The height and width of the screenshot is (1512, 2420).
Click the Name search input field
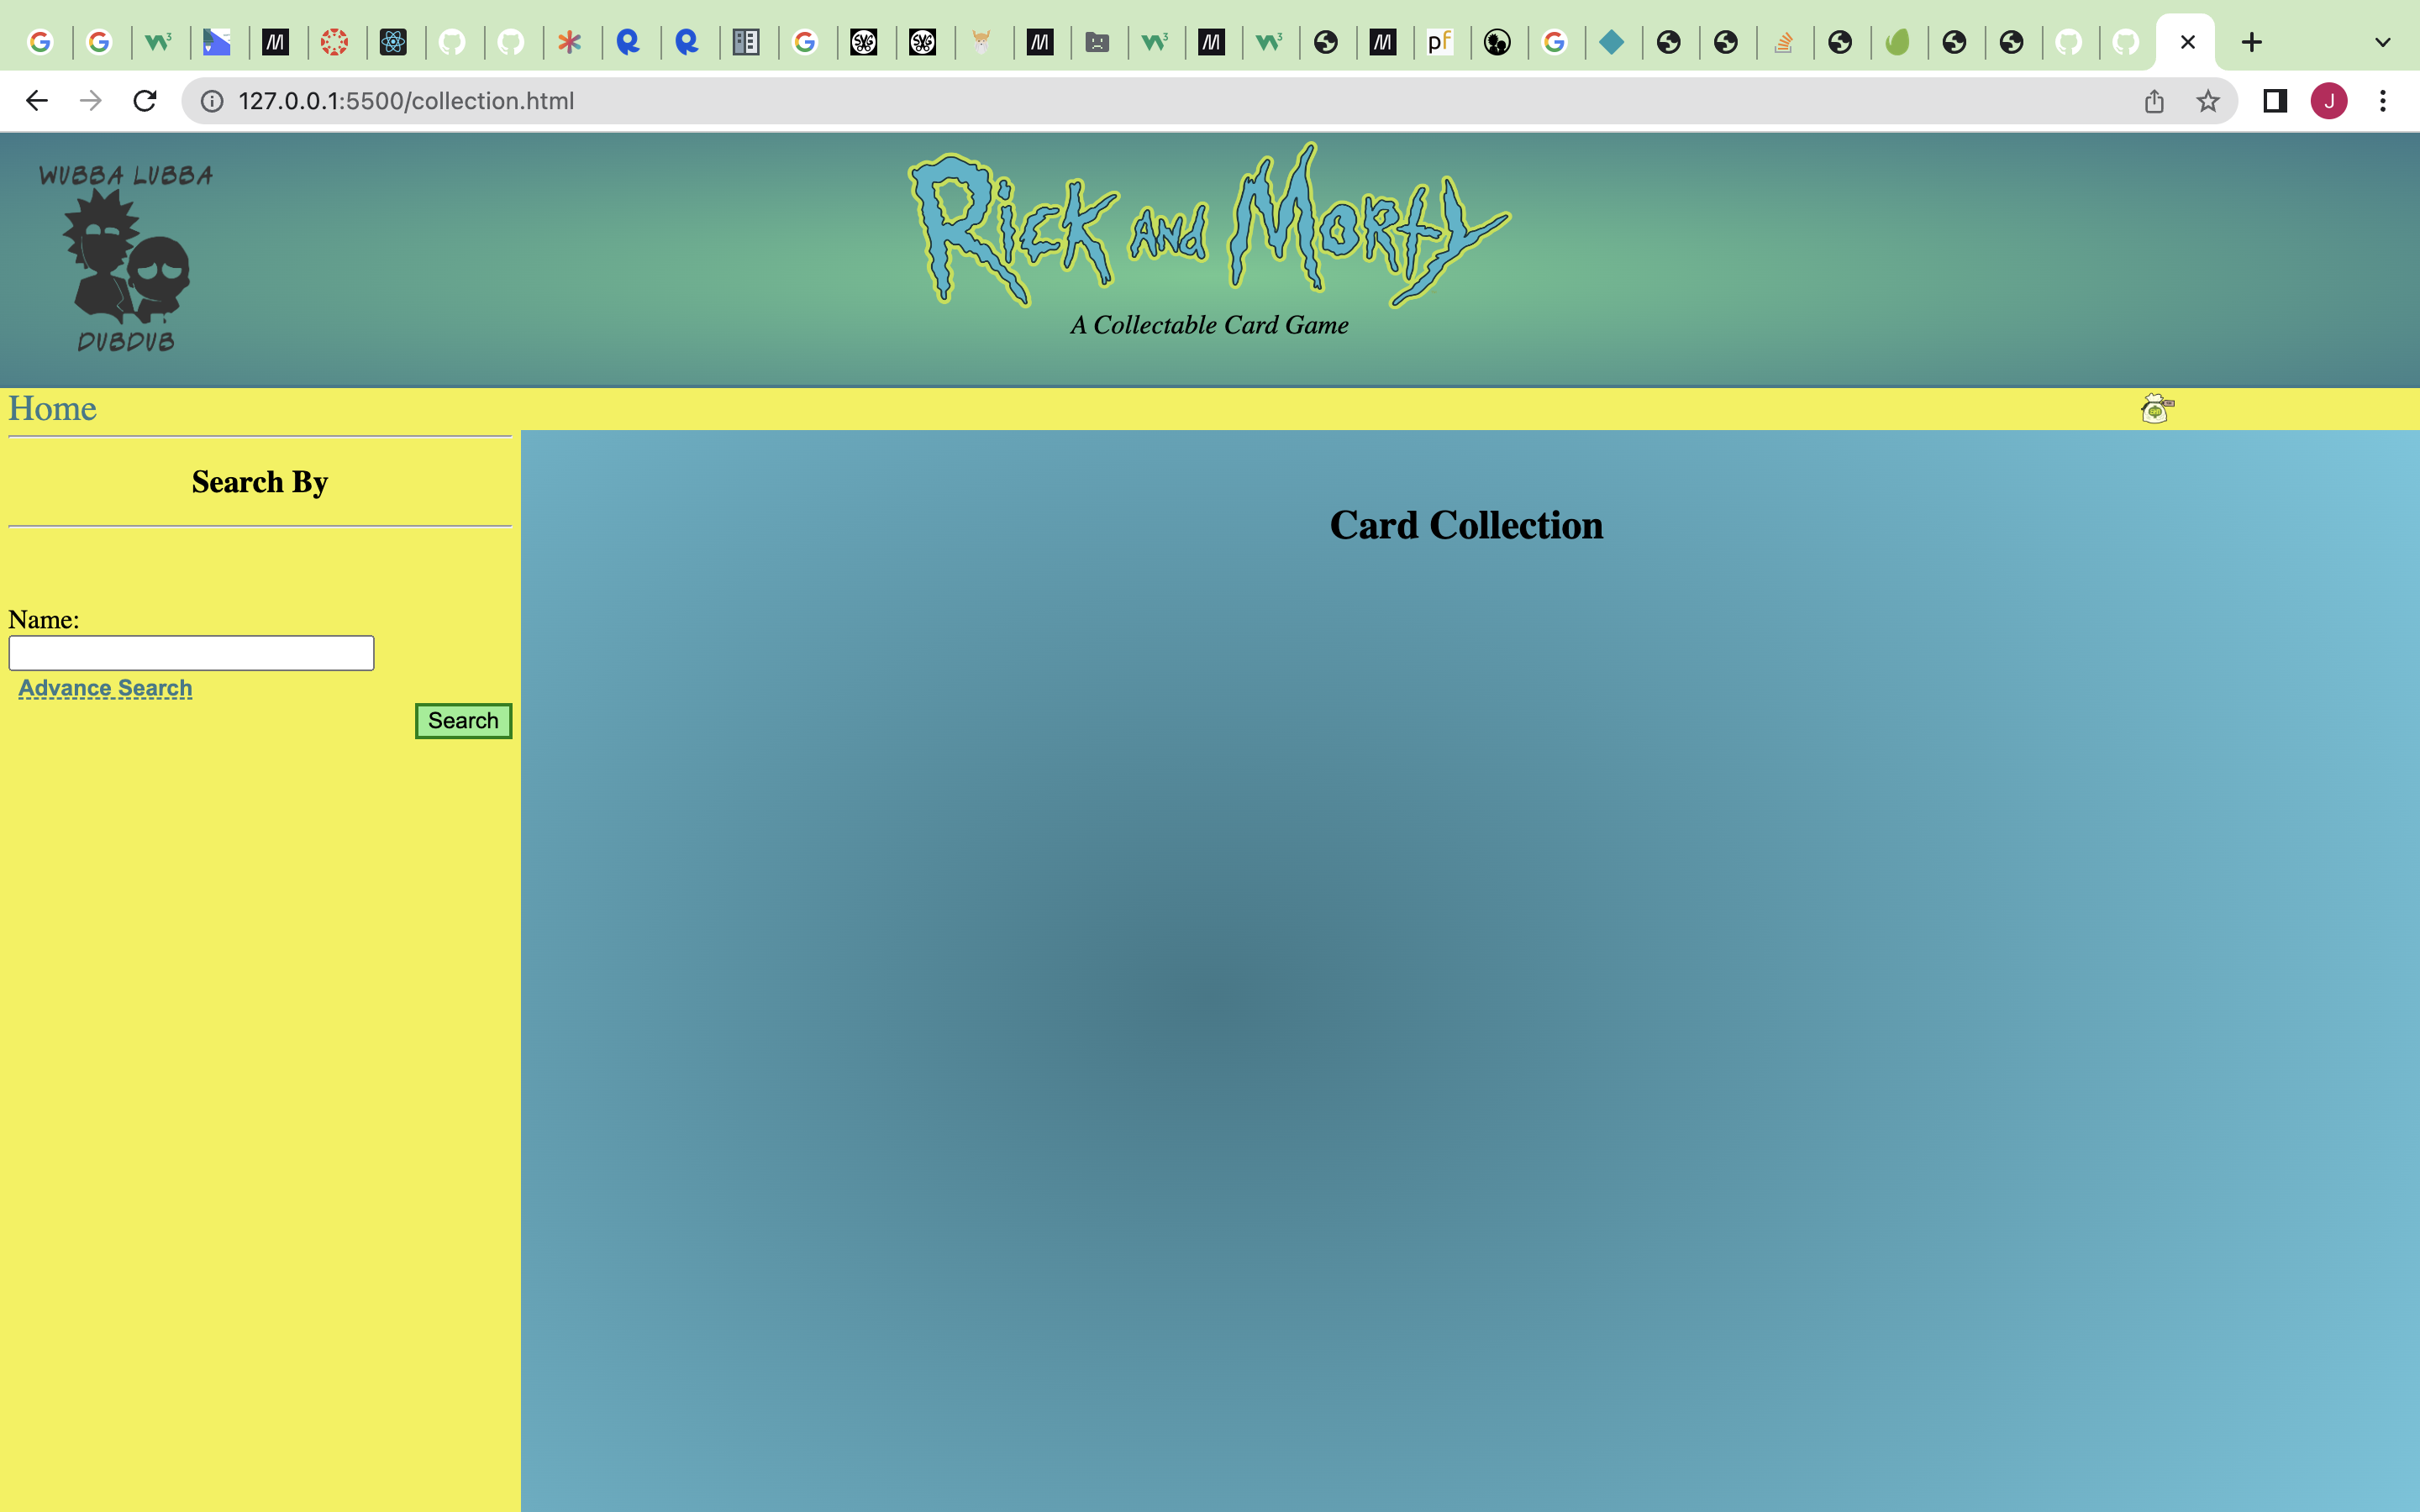(x=191, y=653)
